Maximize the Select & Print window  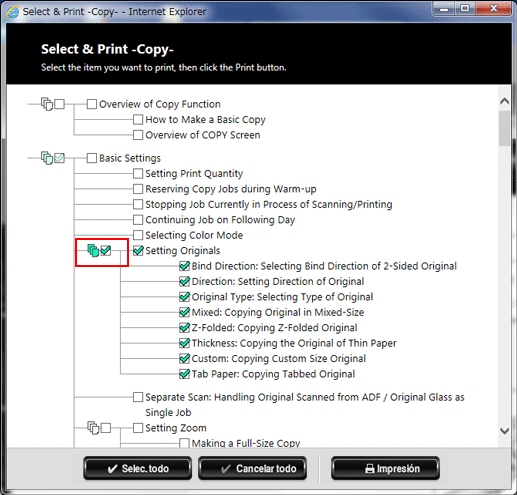pyautogui.click(x=465, y=9)
